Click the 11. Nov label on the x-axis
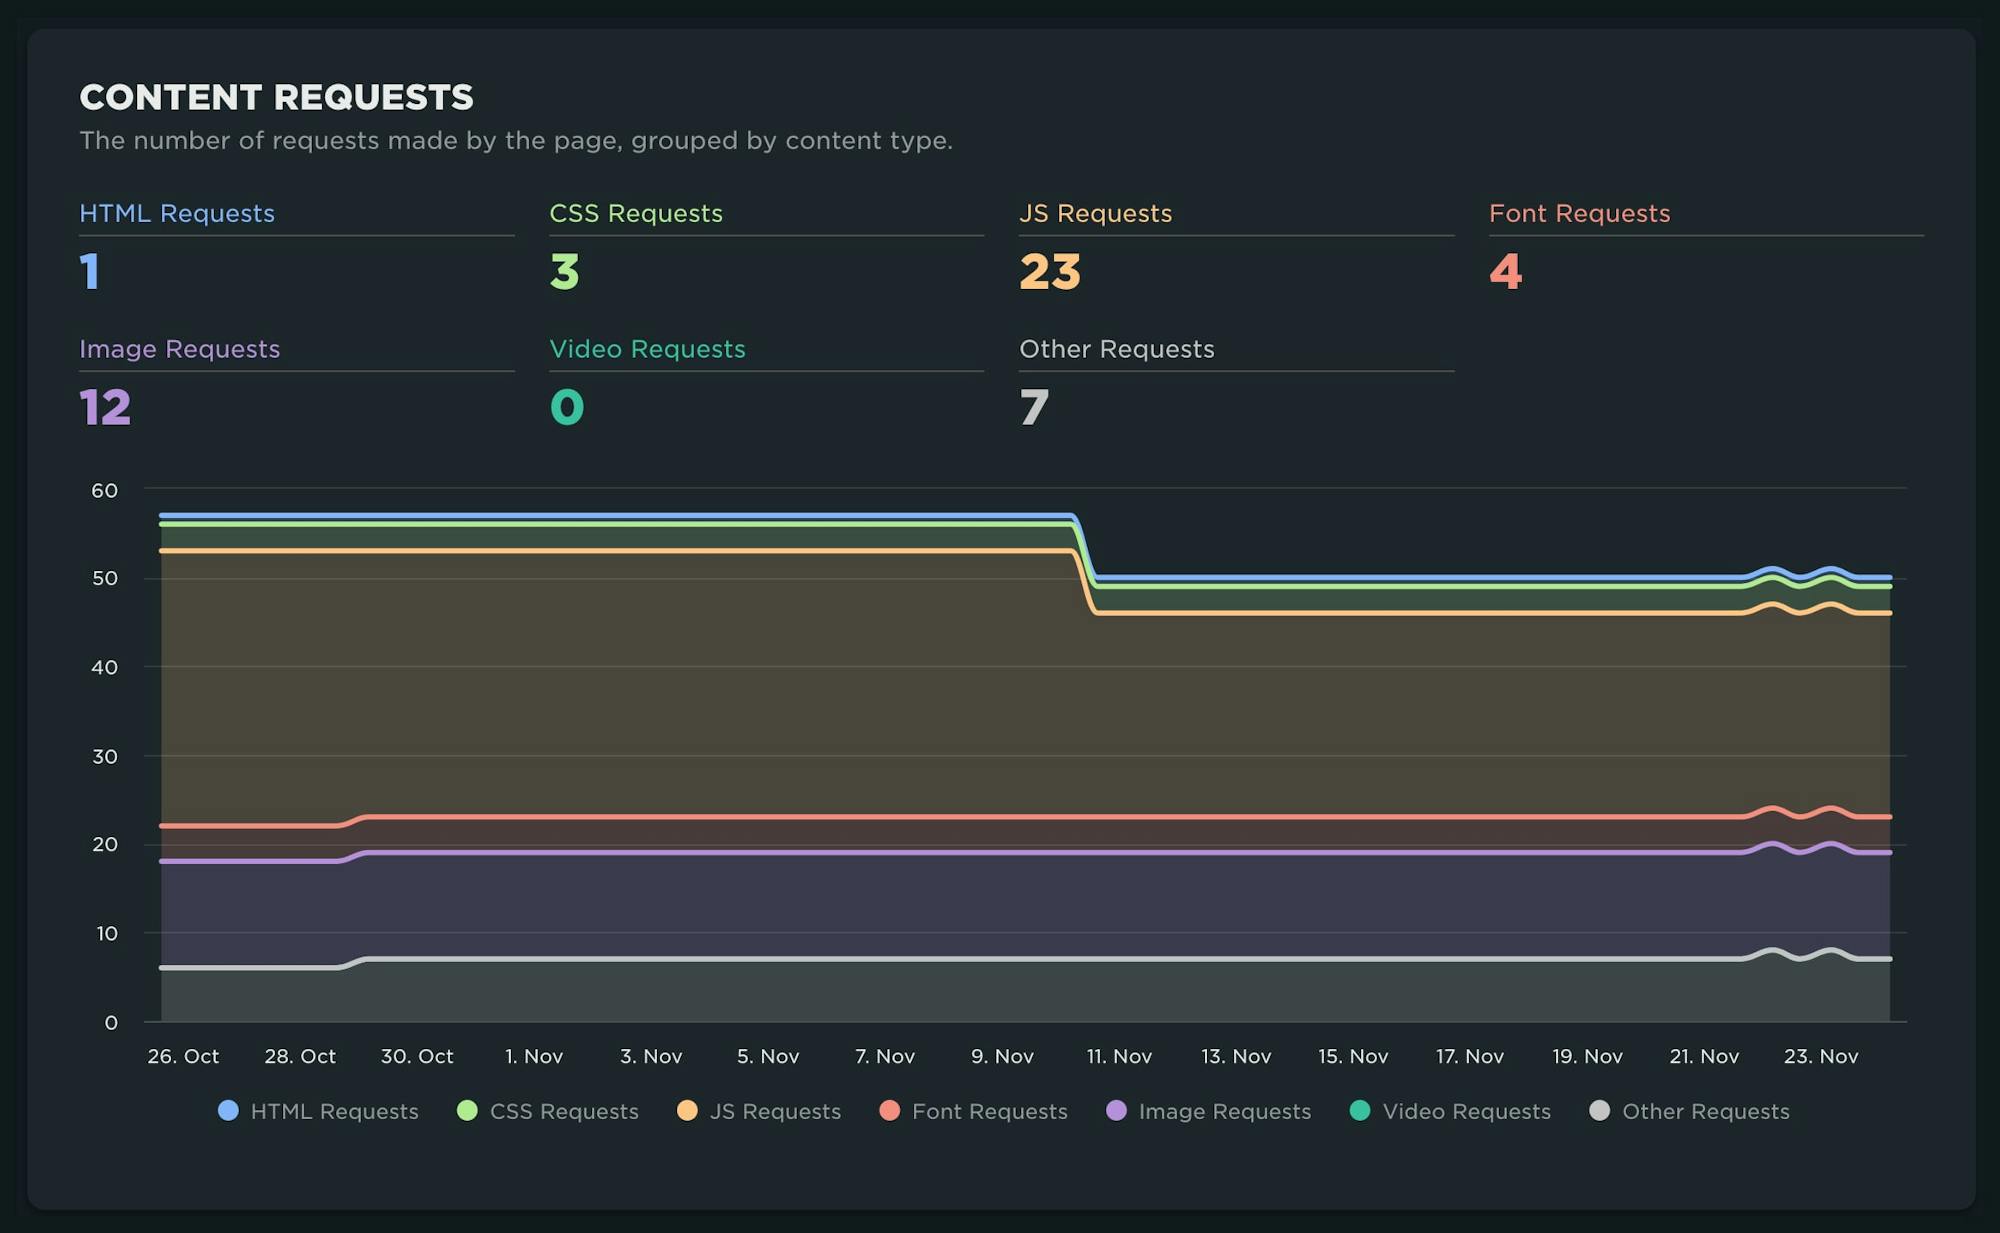Screen dimensions: 2000x1233 pos(1119,1056)
